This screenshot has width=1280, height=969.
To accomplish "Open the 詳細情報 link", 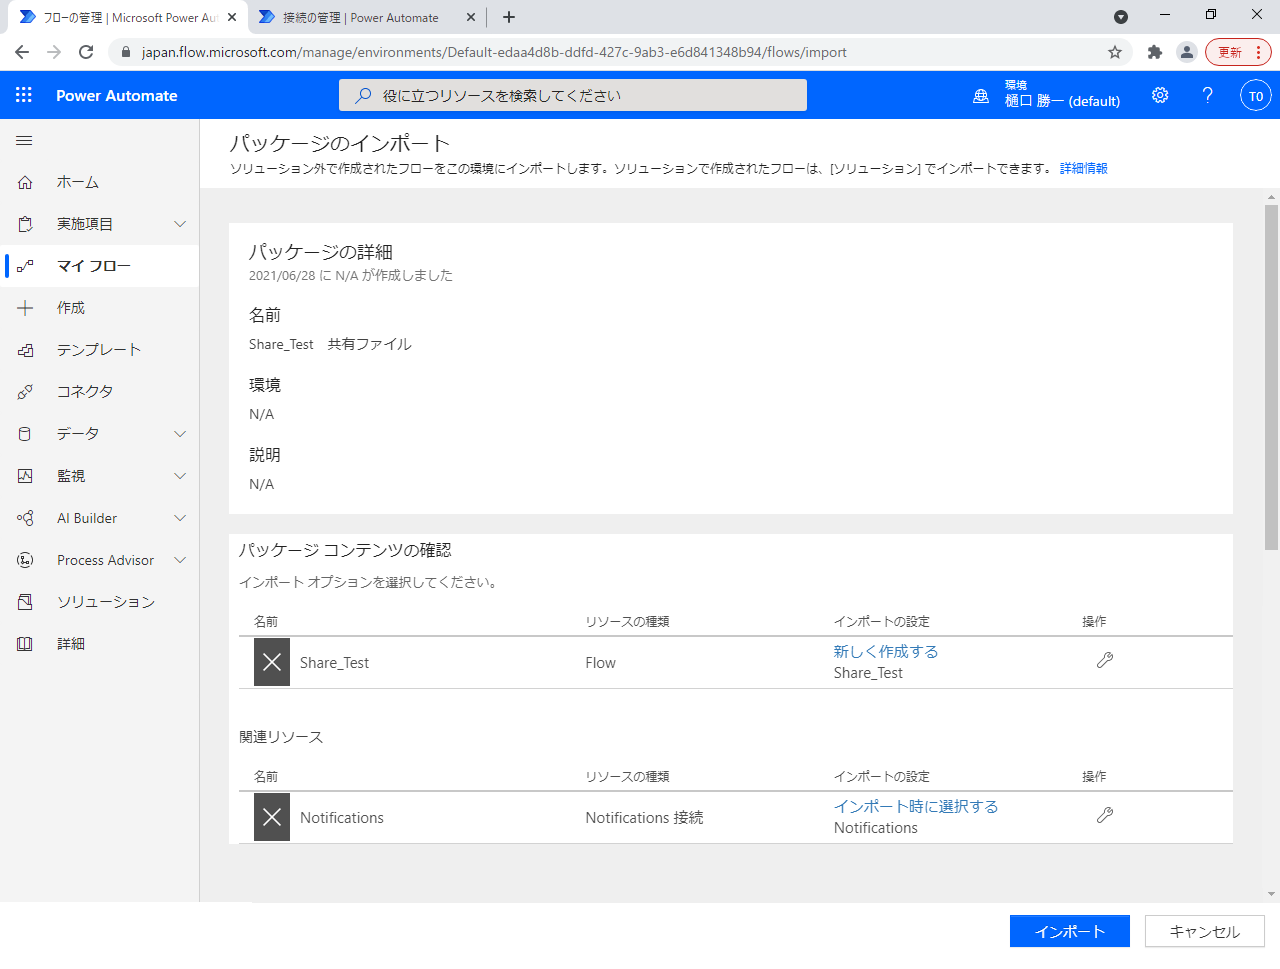I will 1084,168.
